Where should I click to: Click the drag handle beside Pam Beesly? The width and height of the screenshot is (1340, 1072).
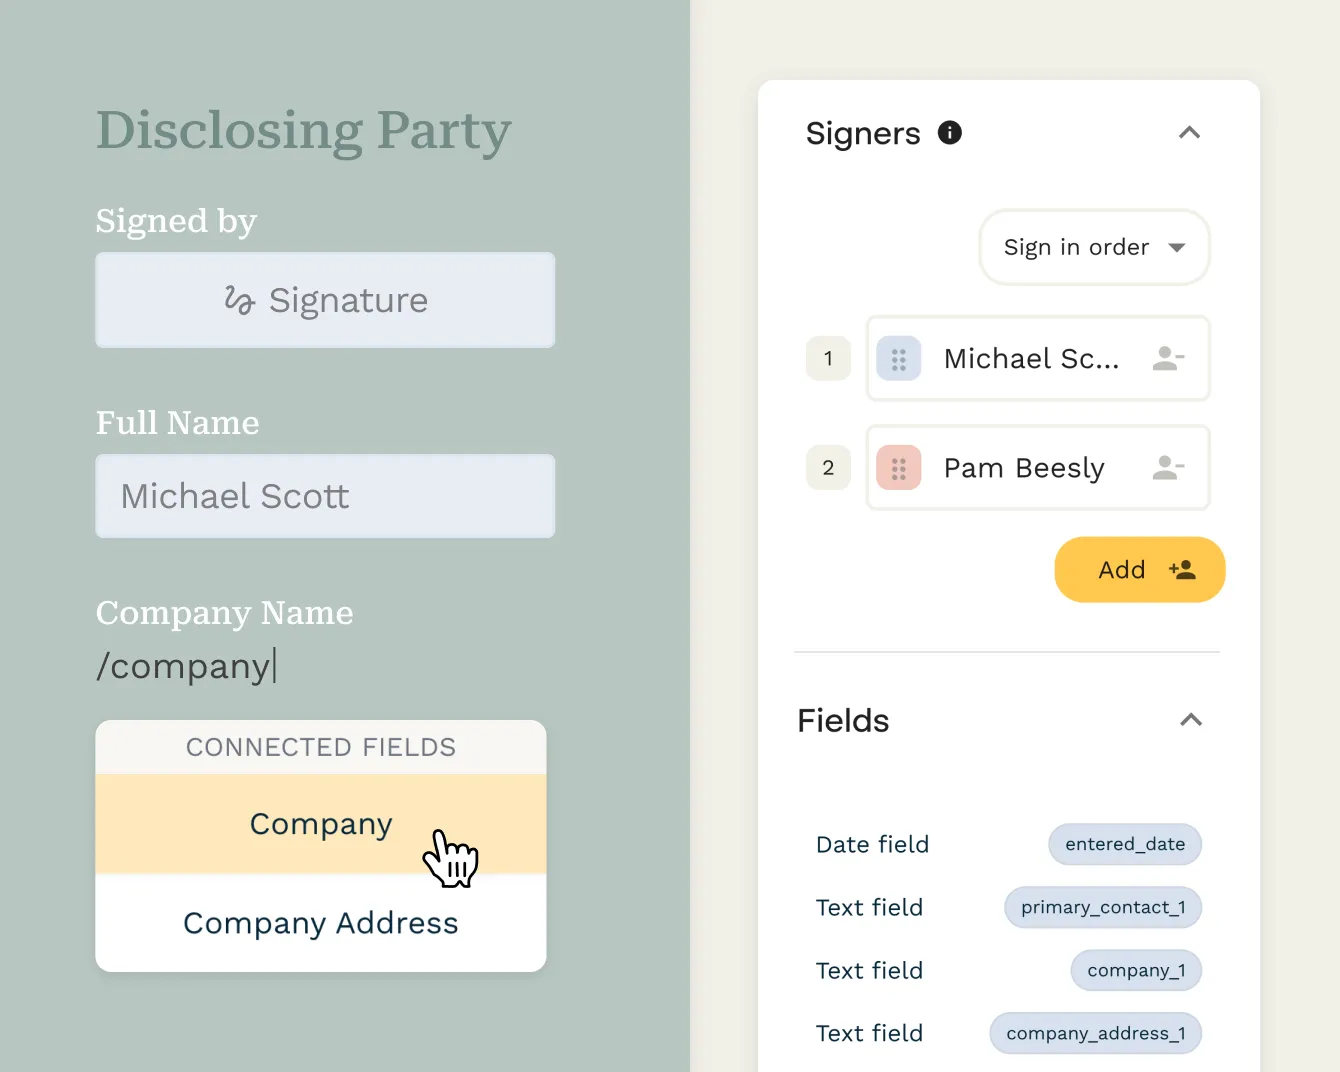click(898, 467)
